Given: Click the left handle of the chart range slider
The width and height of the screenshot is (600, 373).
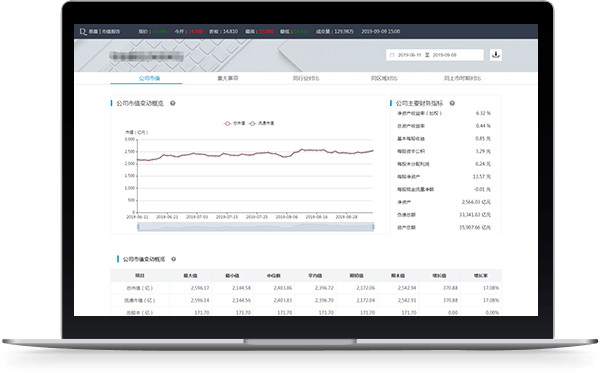Looking at the screenshot, I should [x=138, y=227].
